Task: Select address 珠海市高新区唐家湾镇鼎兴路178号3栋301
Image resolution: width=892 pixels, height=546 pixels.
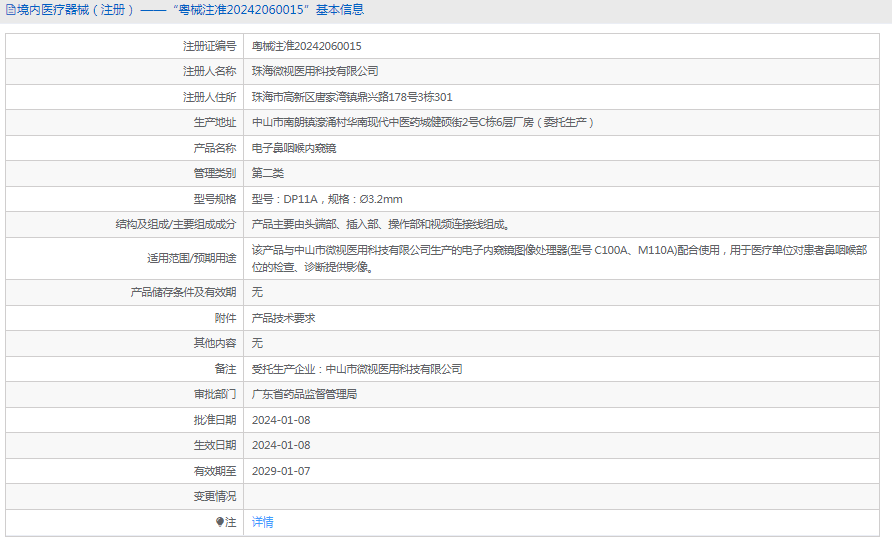Action: click(352, 97)
